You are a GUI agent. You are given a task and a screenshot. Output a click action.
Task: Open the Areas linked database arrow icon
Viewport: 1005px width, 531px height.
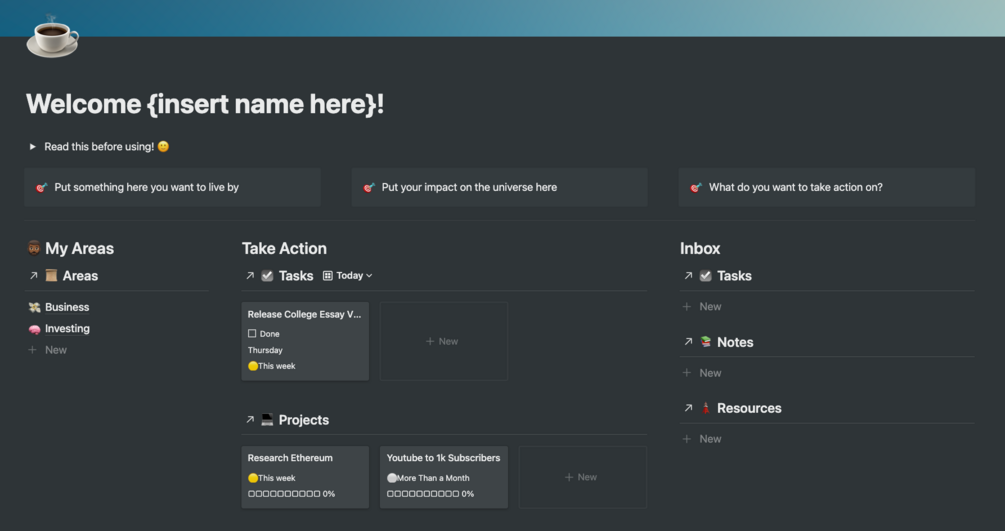pyautogui.click(x=33, y=276)
